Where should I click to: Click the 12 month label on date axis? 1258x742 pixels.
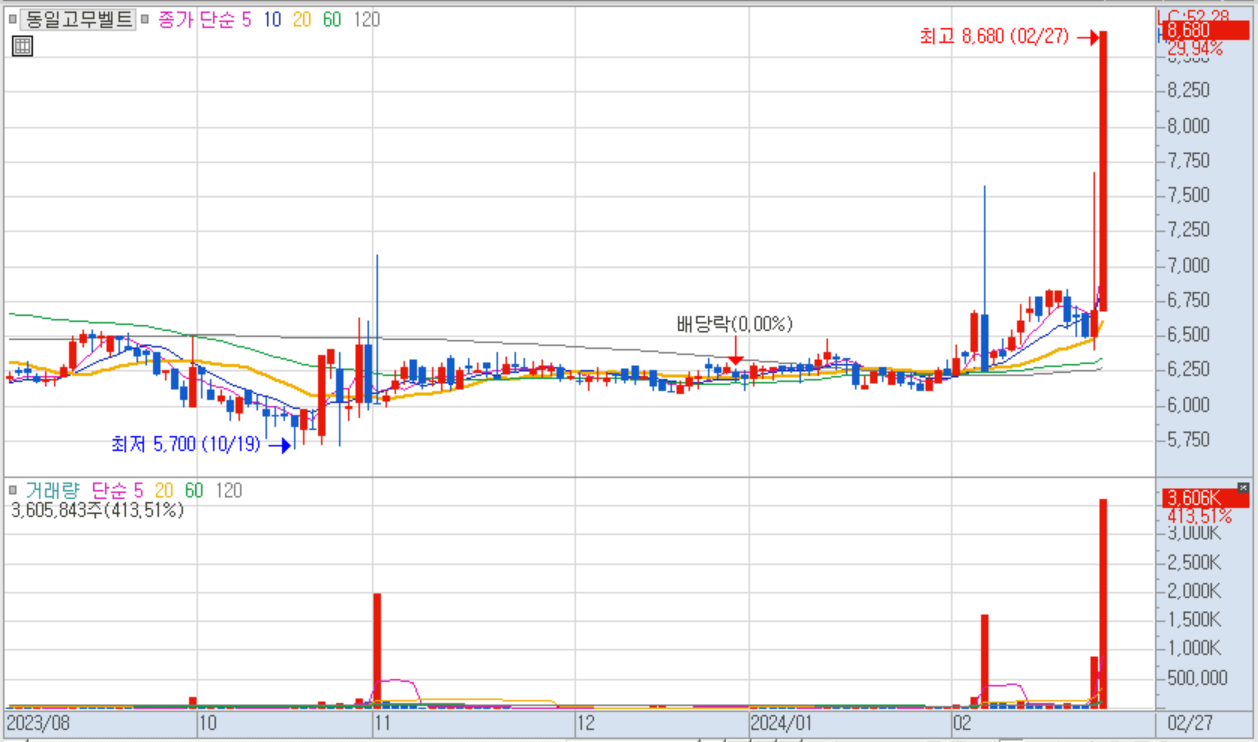(x=586, y=722)
